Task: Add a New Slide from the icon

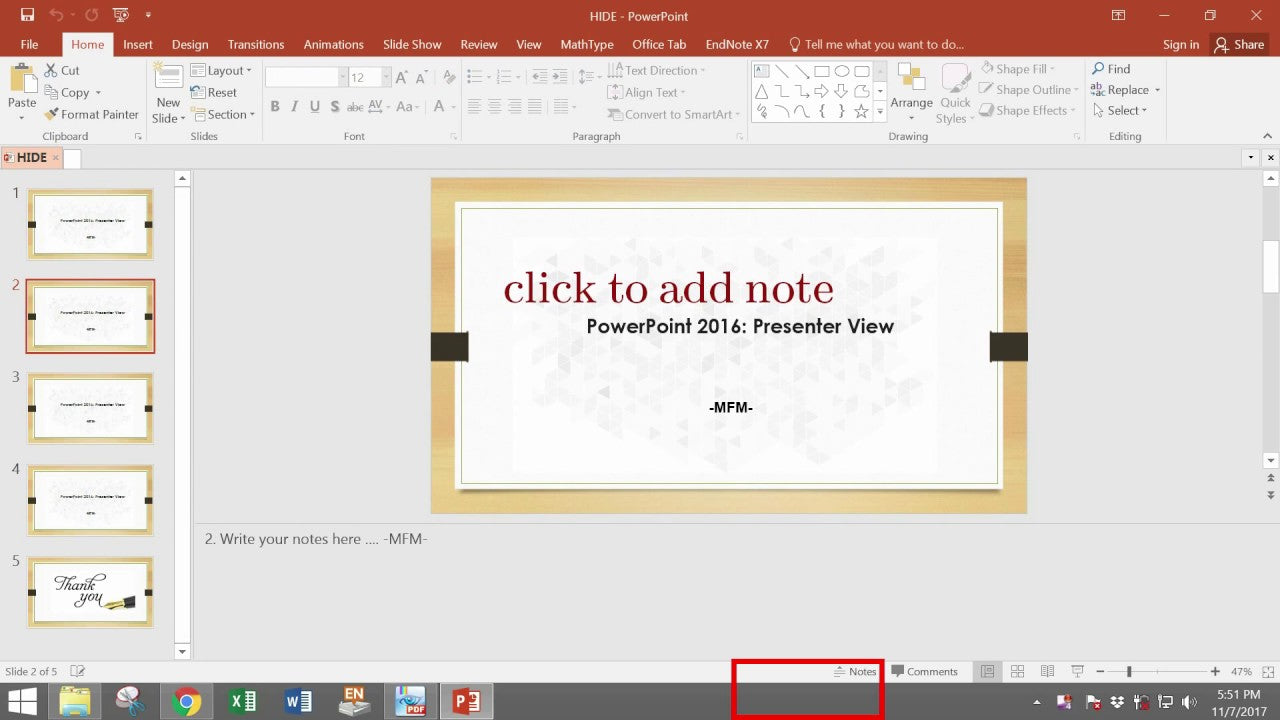Action: tap(168, 76)
